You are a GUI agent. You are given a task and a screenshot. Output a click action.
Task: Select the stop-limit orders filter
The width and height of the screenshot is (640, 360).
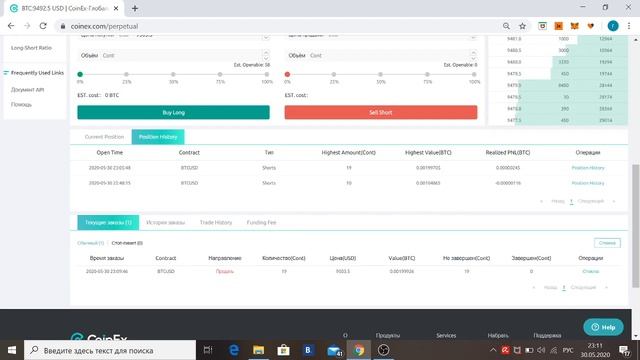click(127, 243)
